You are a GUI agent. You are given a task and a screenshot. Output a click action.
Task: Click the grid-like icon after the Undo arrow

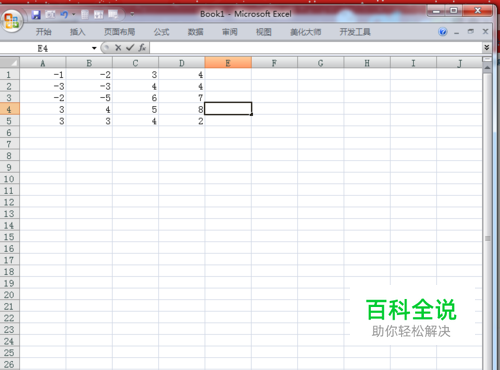click(85, 15)
